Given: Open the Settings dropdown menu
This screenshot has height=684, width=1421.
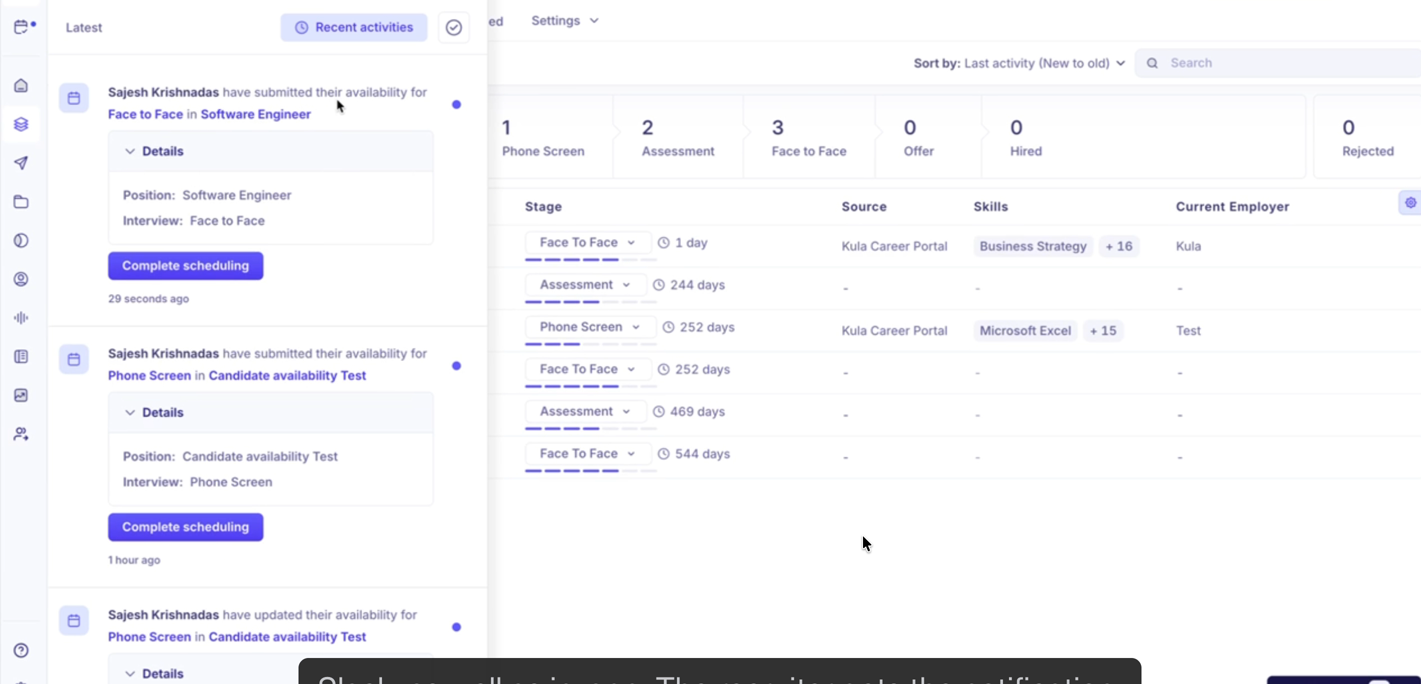Looking at the screenshot, I should (565, 20).
